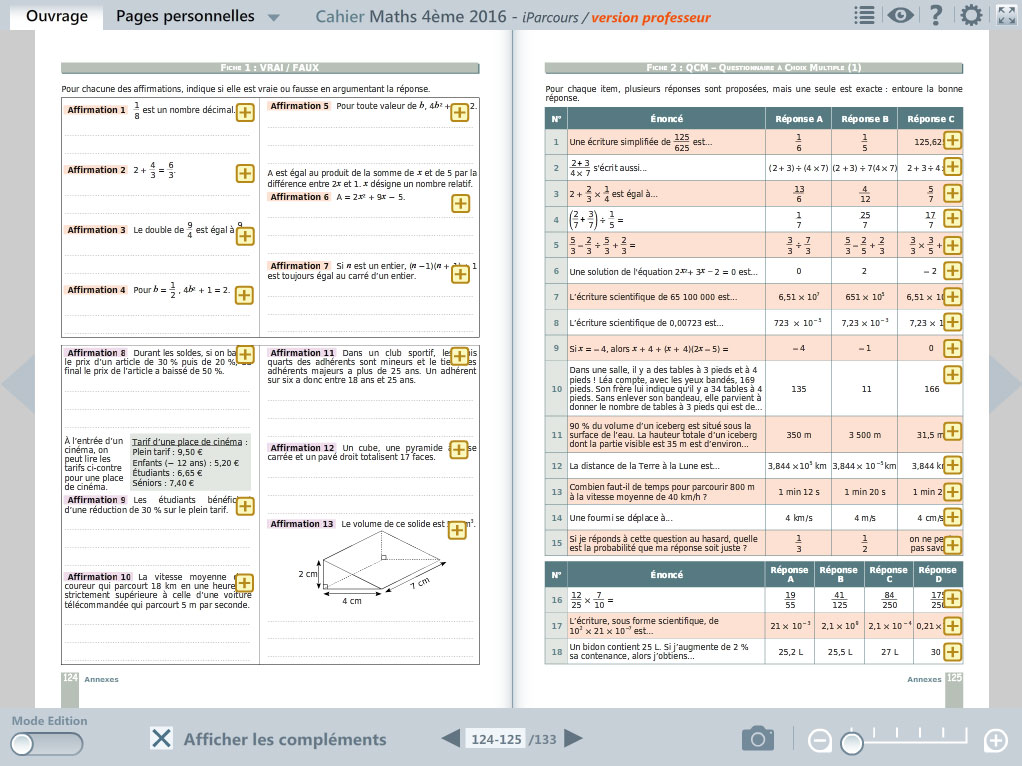Uncheck Afficher les compléments checkbox
The image size is (1022, 766).
point(162,739)
